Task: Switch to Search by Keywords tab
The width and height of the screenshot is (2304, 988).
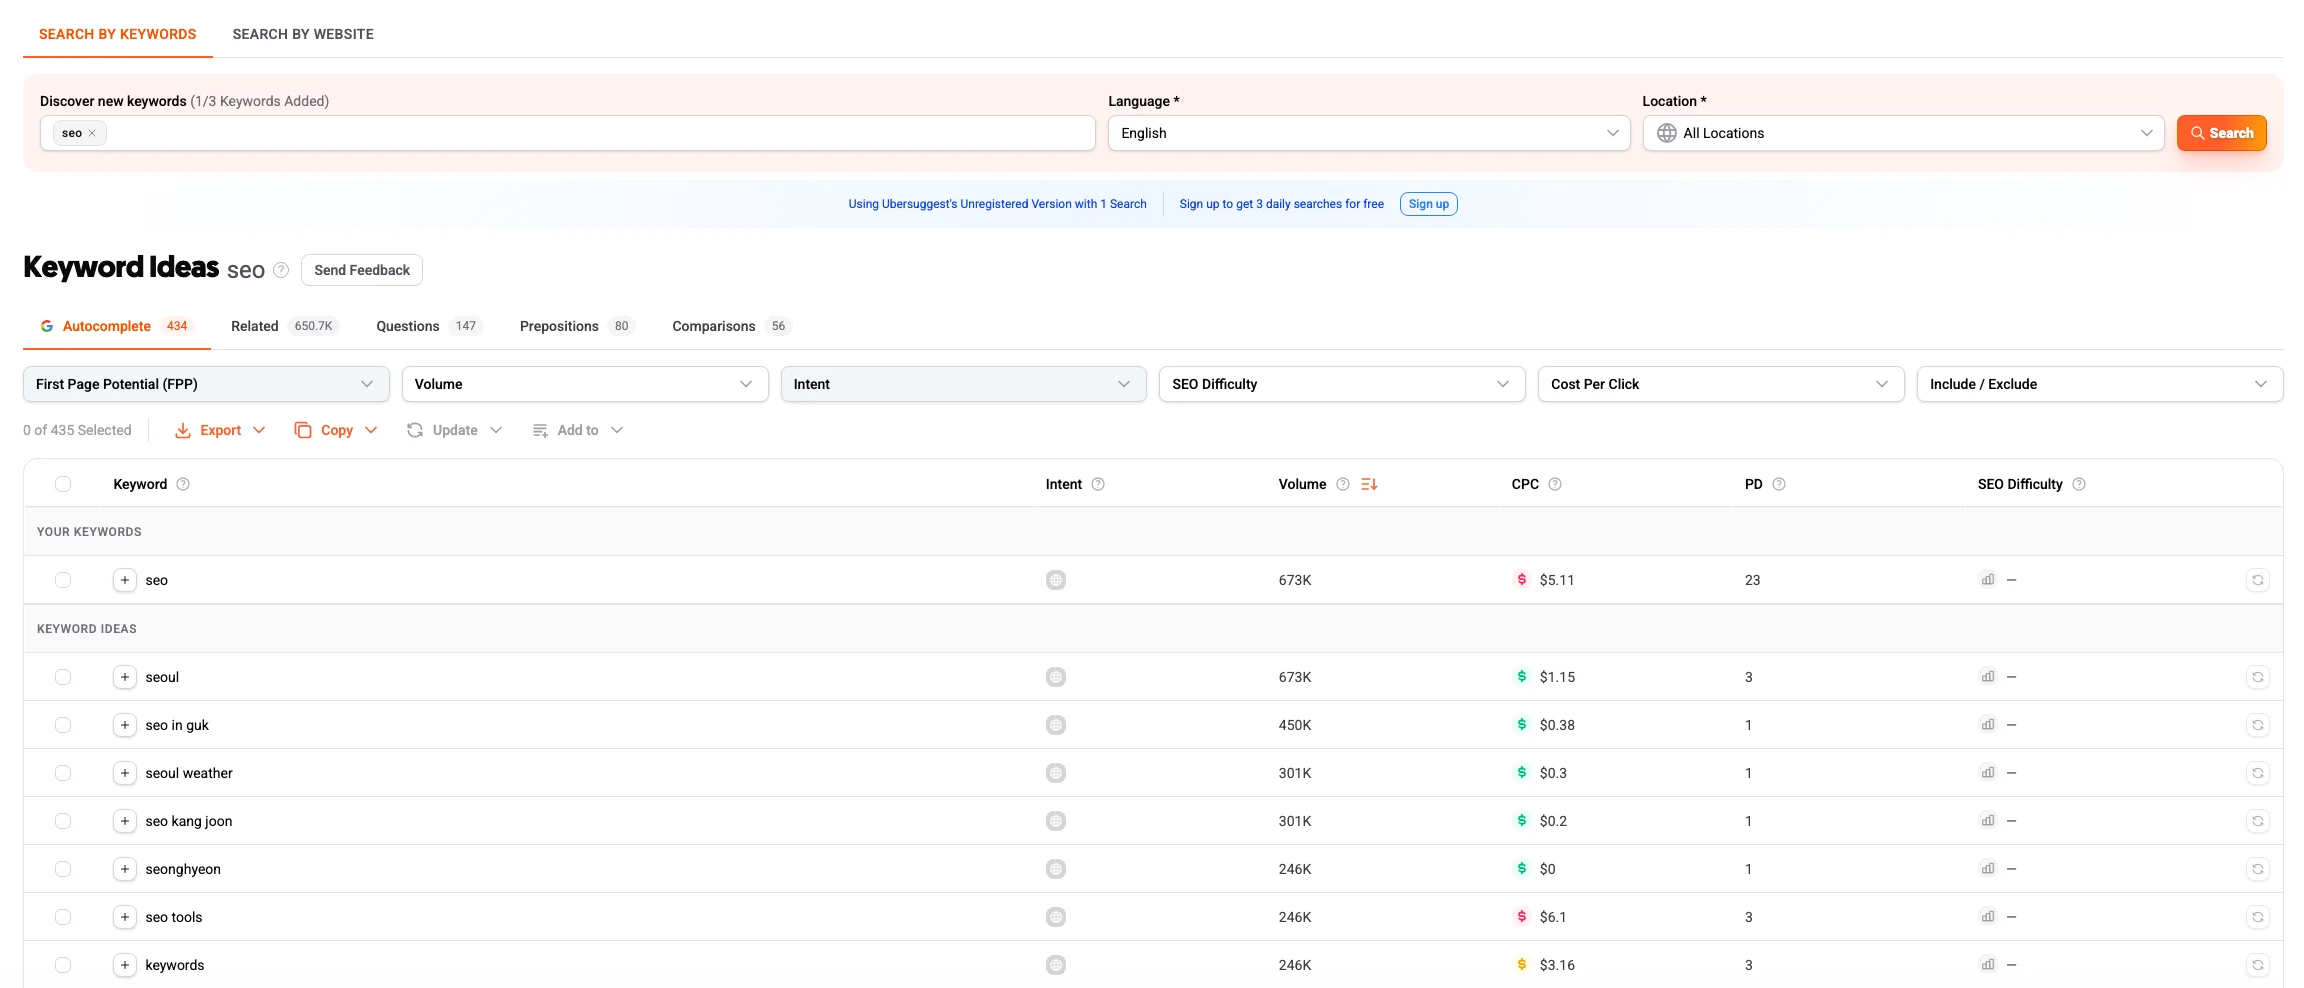Action: click(x=118, y=34)
